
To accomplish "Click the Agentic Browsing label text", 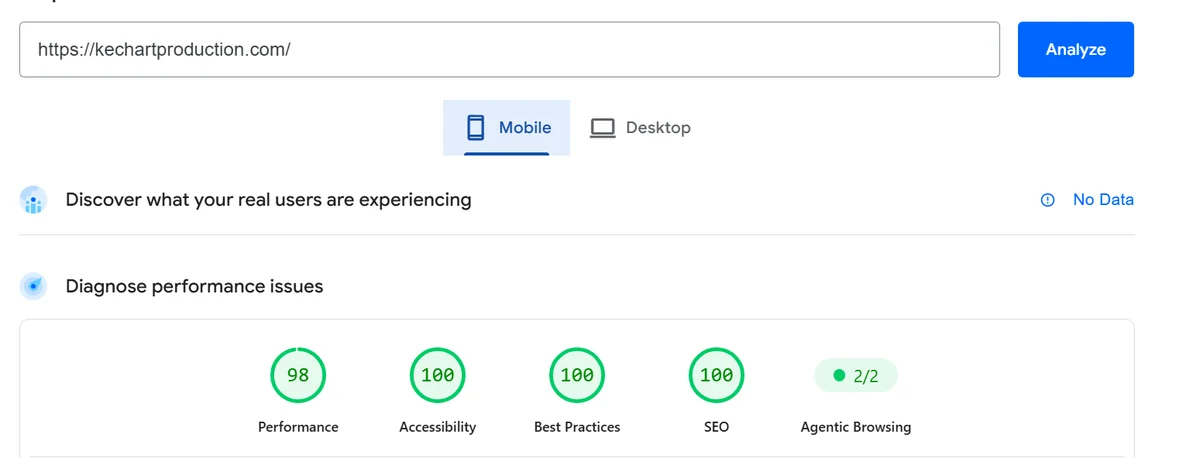I will 856,427.
